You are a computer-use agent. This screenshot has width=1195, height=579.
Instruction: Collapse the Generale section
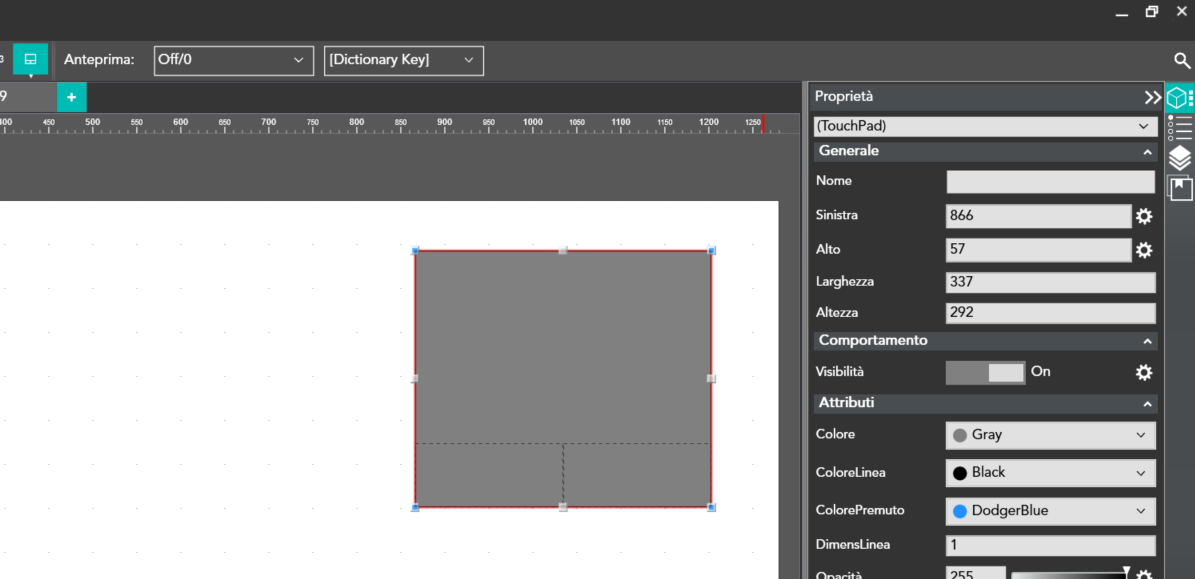[x=1147, y=152]
